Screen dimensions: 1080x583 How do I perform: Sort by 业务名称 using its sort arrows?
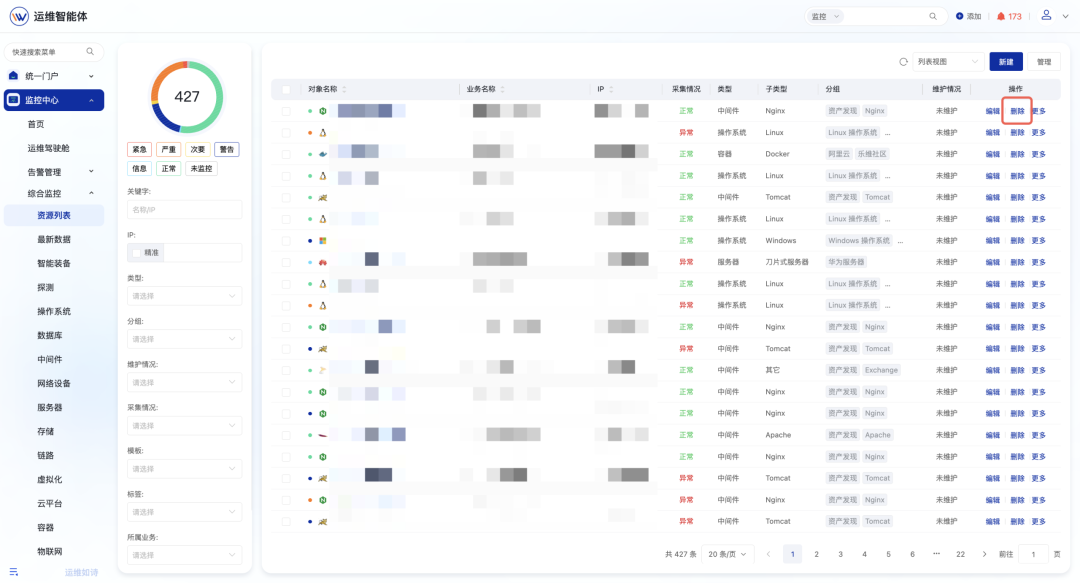[x=503, y=89]
